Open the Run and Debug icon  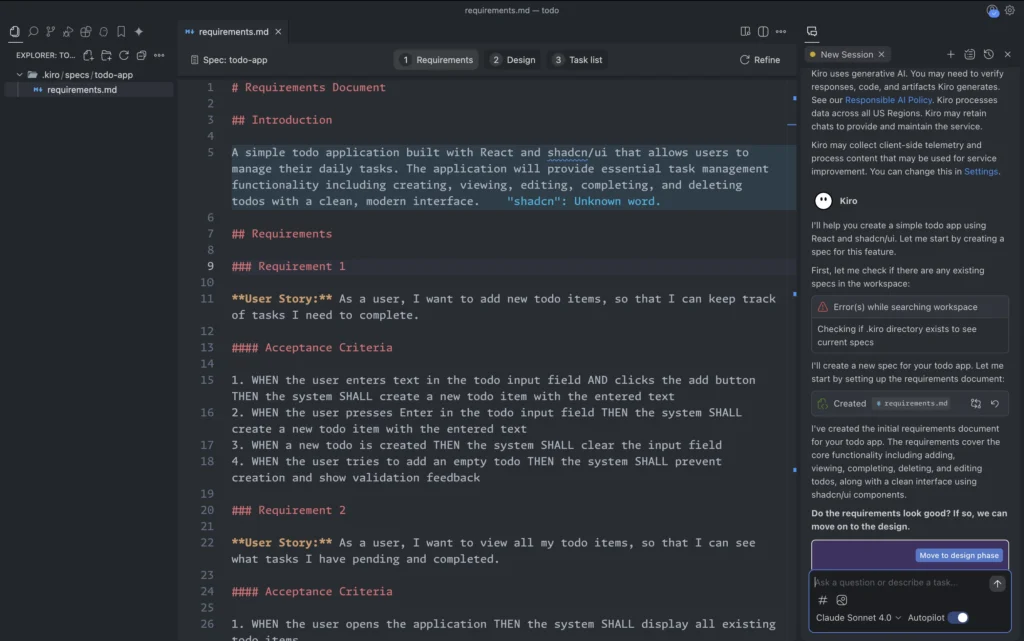tap(68, 31)
